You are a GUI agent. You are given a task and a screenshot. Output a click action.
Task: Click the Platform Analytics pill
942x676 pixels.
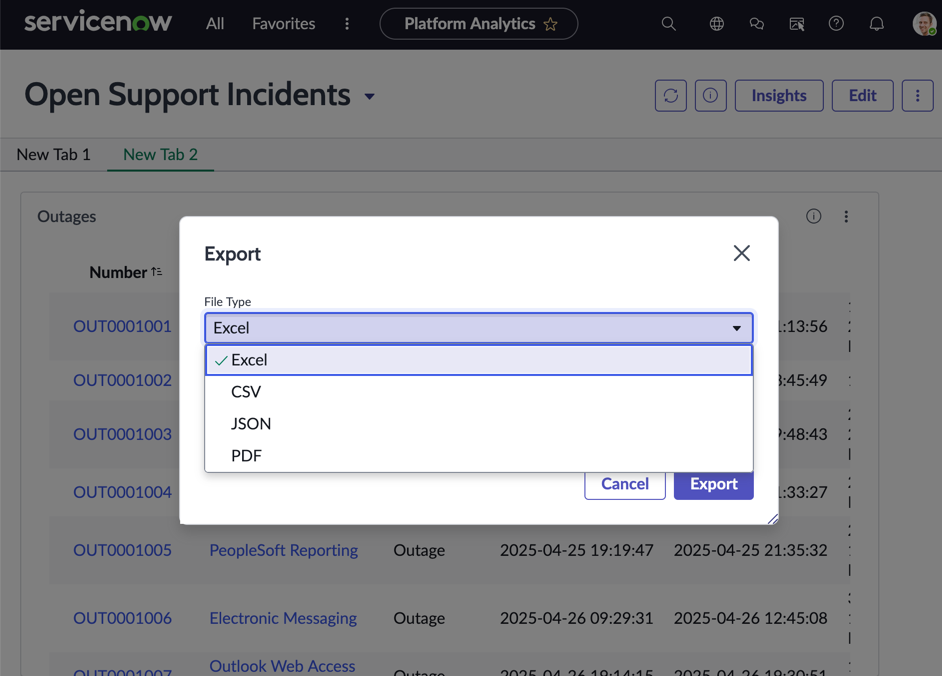[478, 24]
